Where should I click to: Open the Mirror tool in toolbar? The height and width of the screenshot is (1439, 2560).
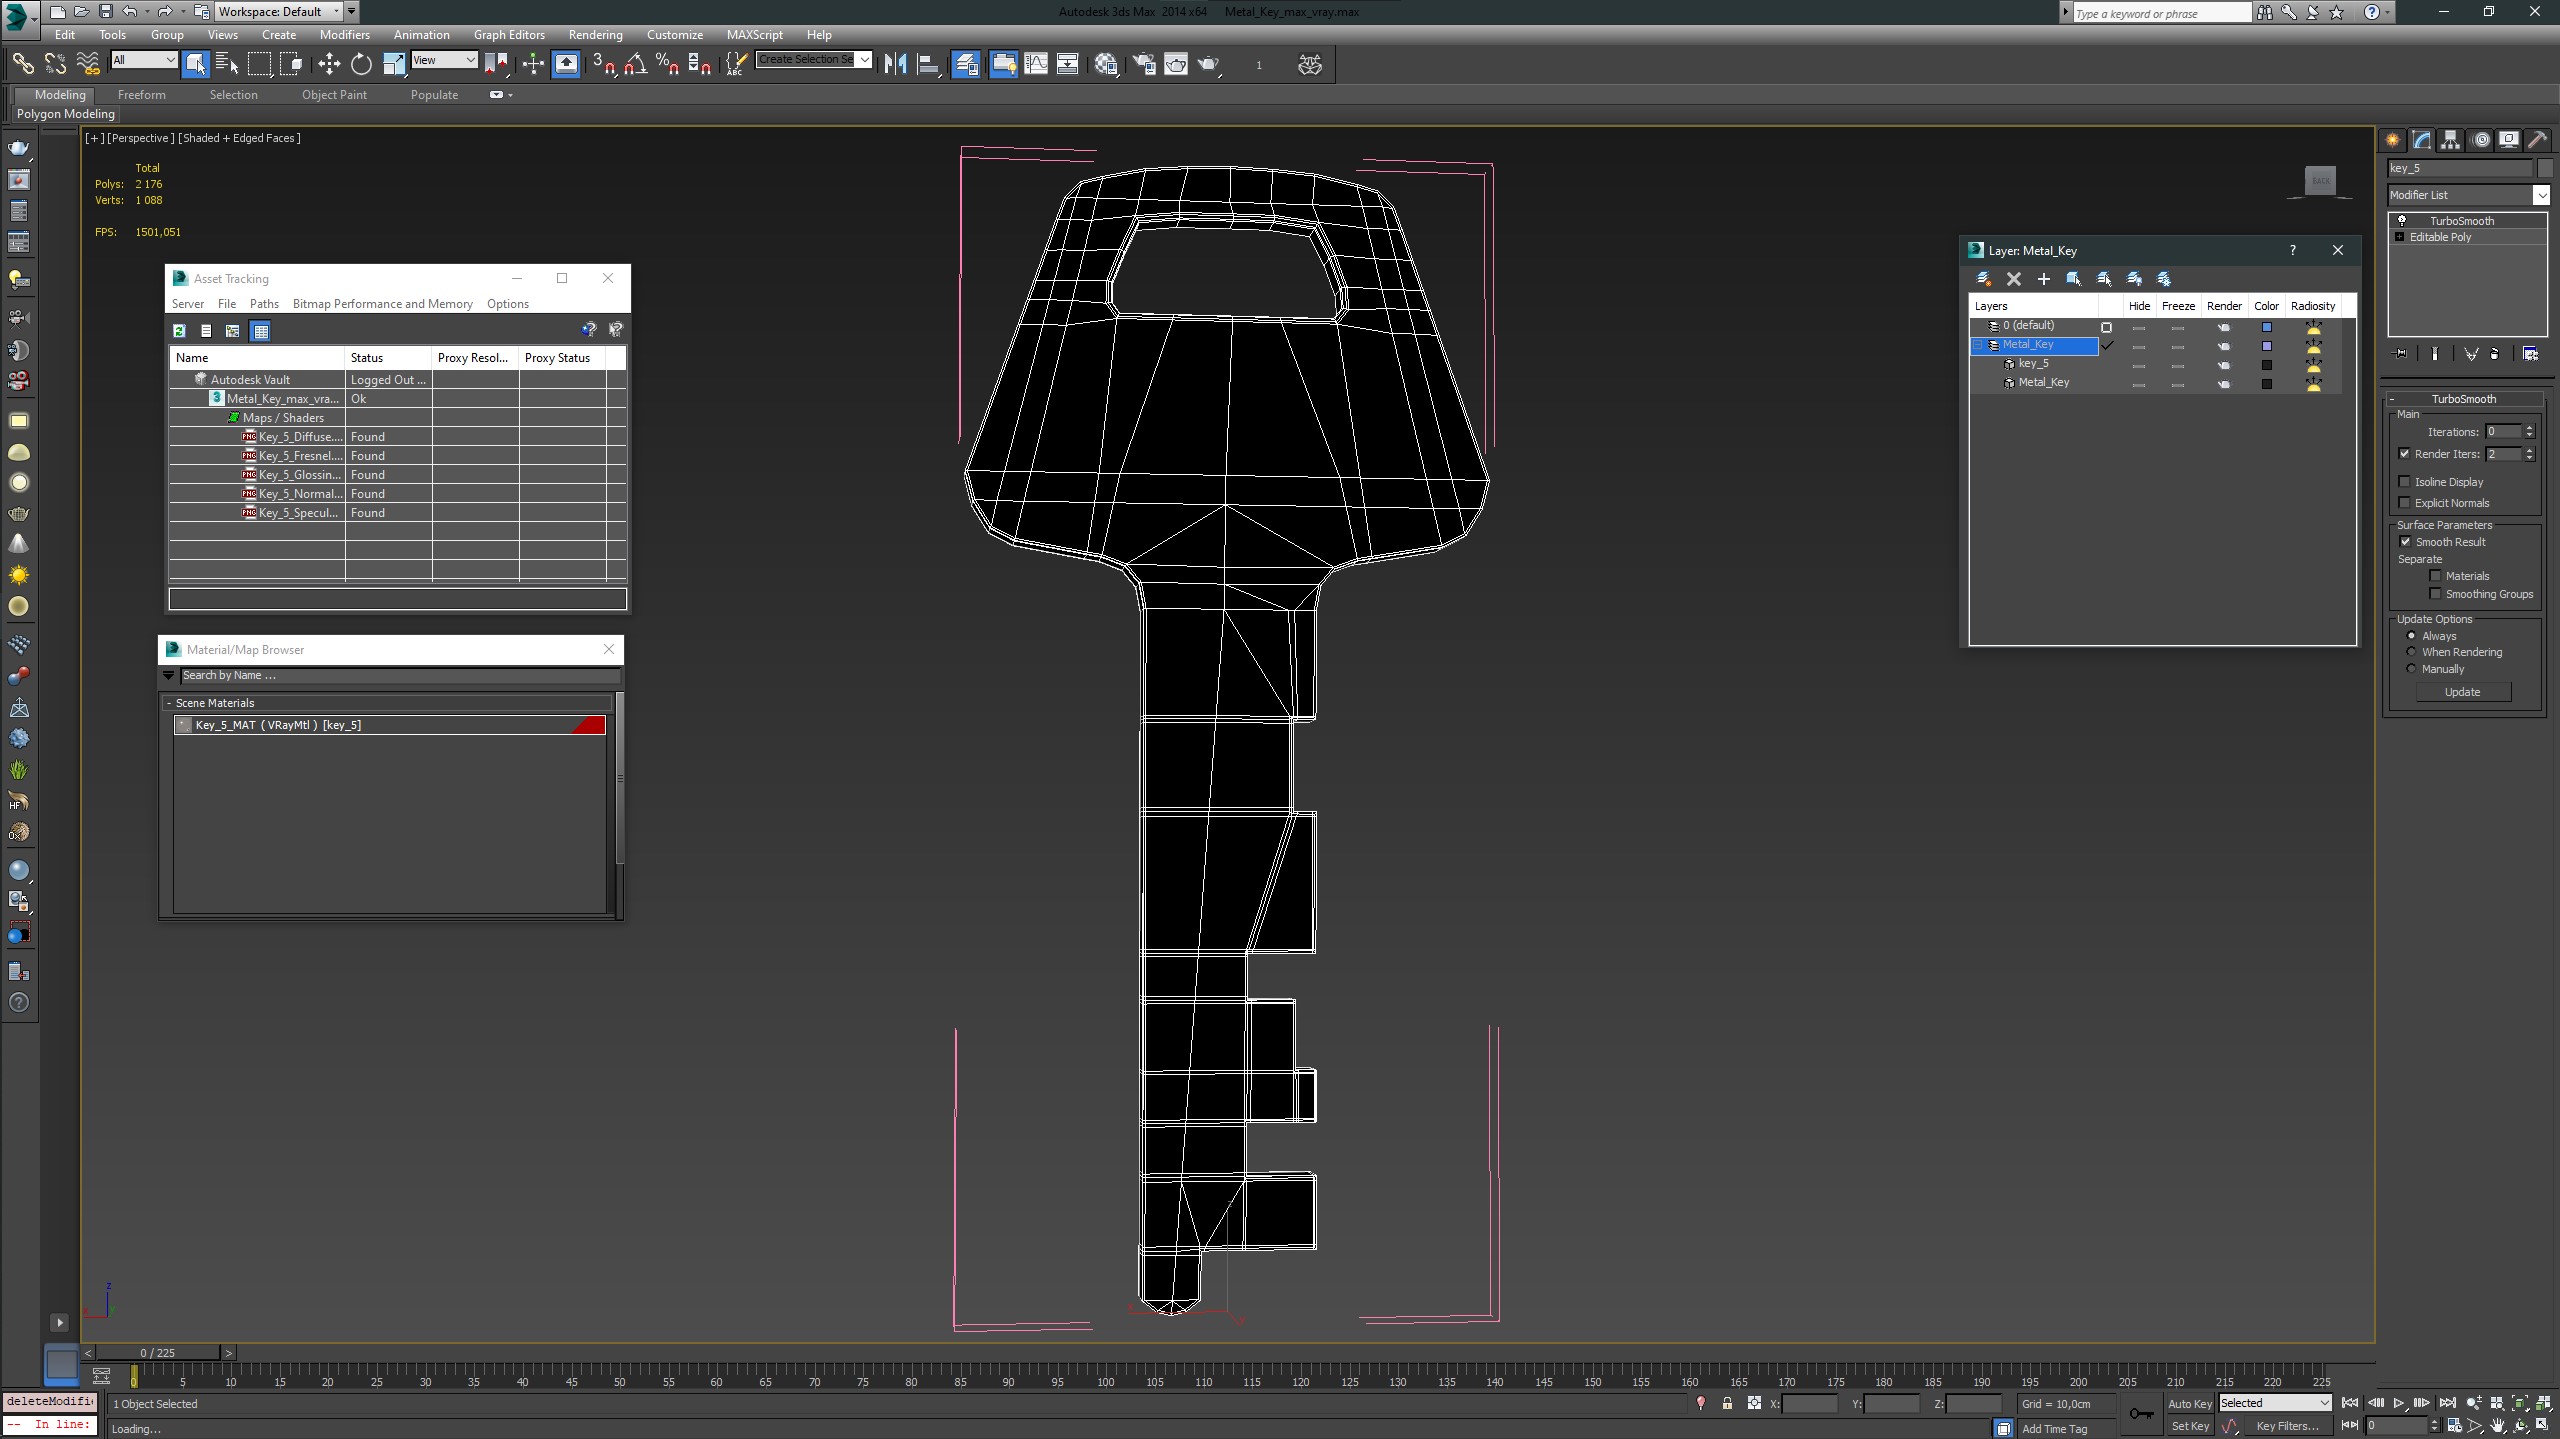895,64
